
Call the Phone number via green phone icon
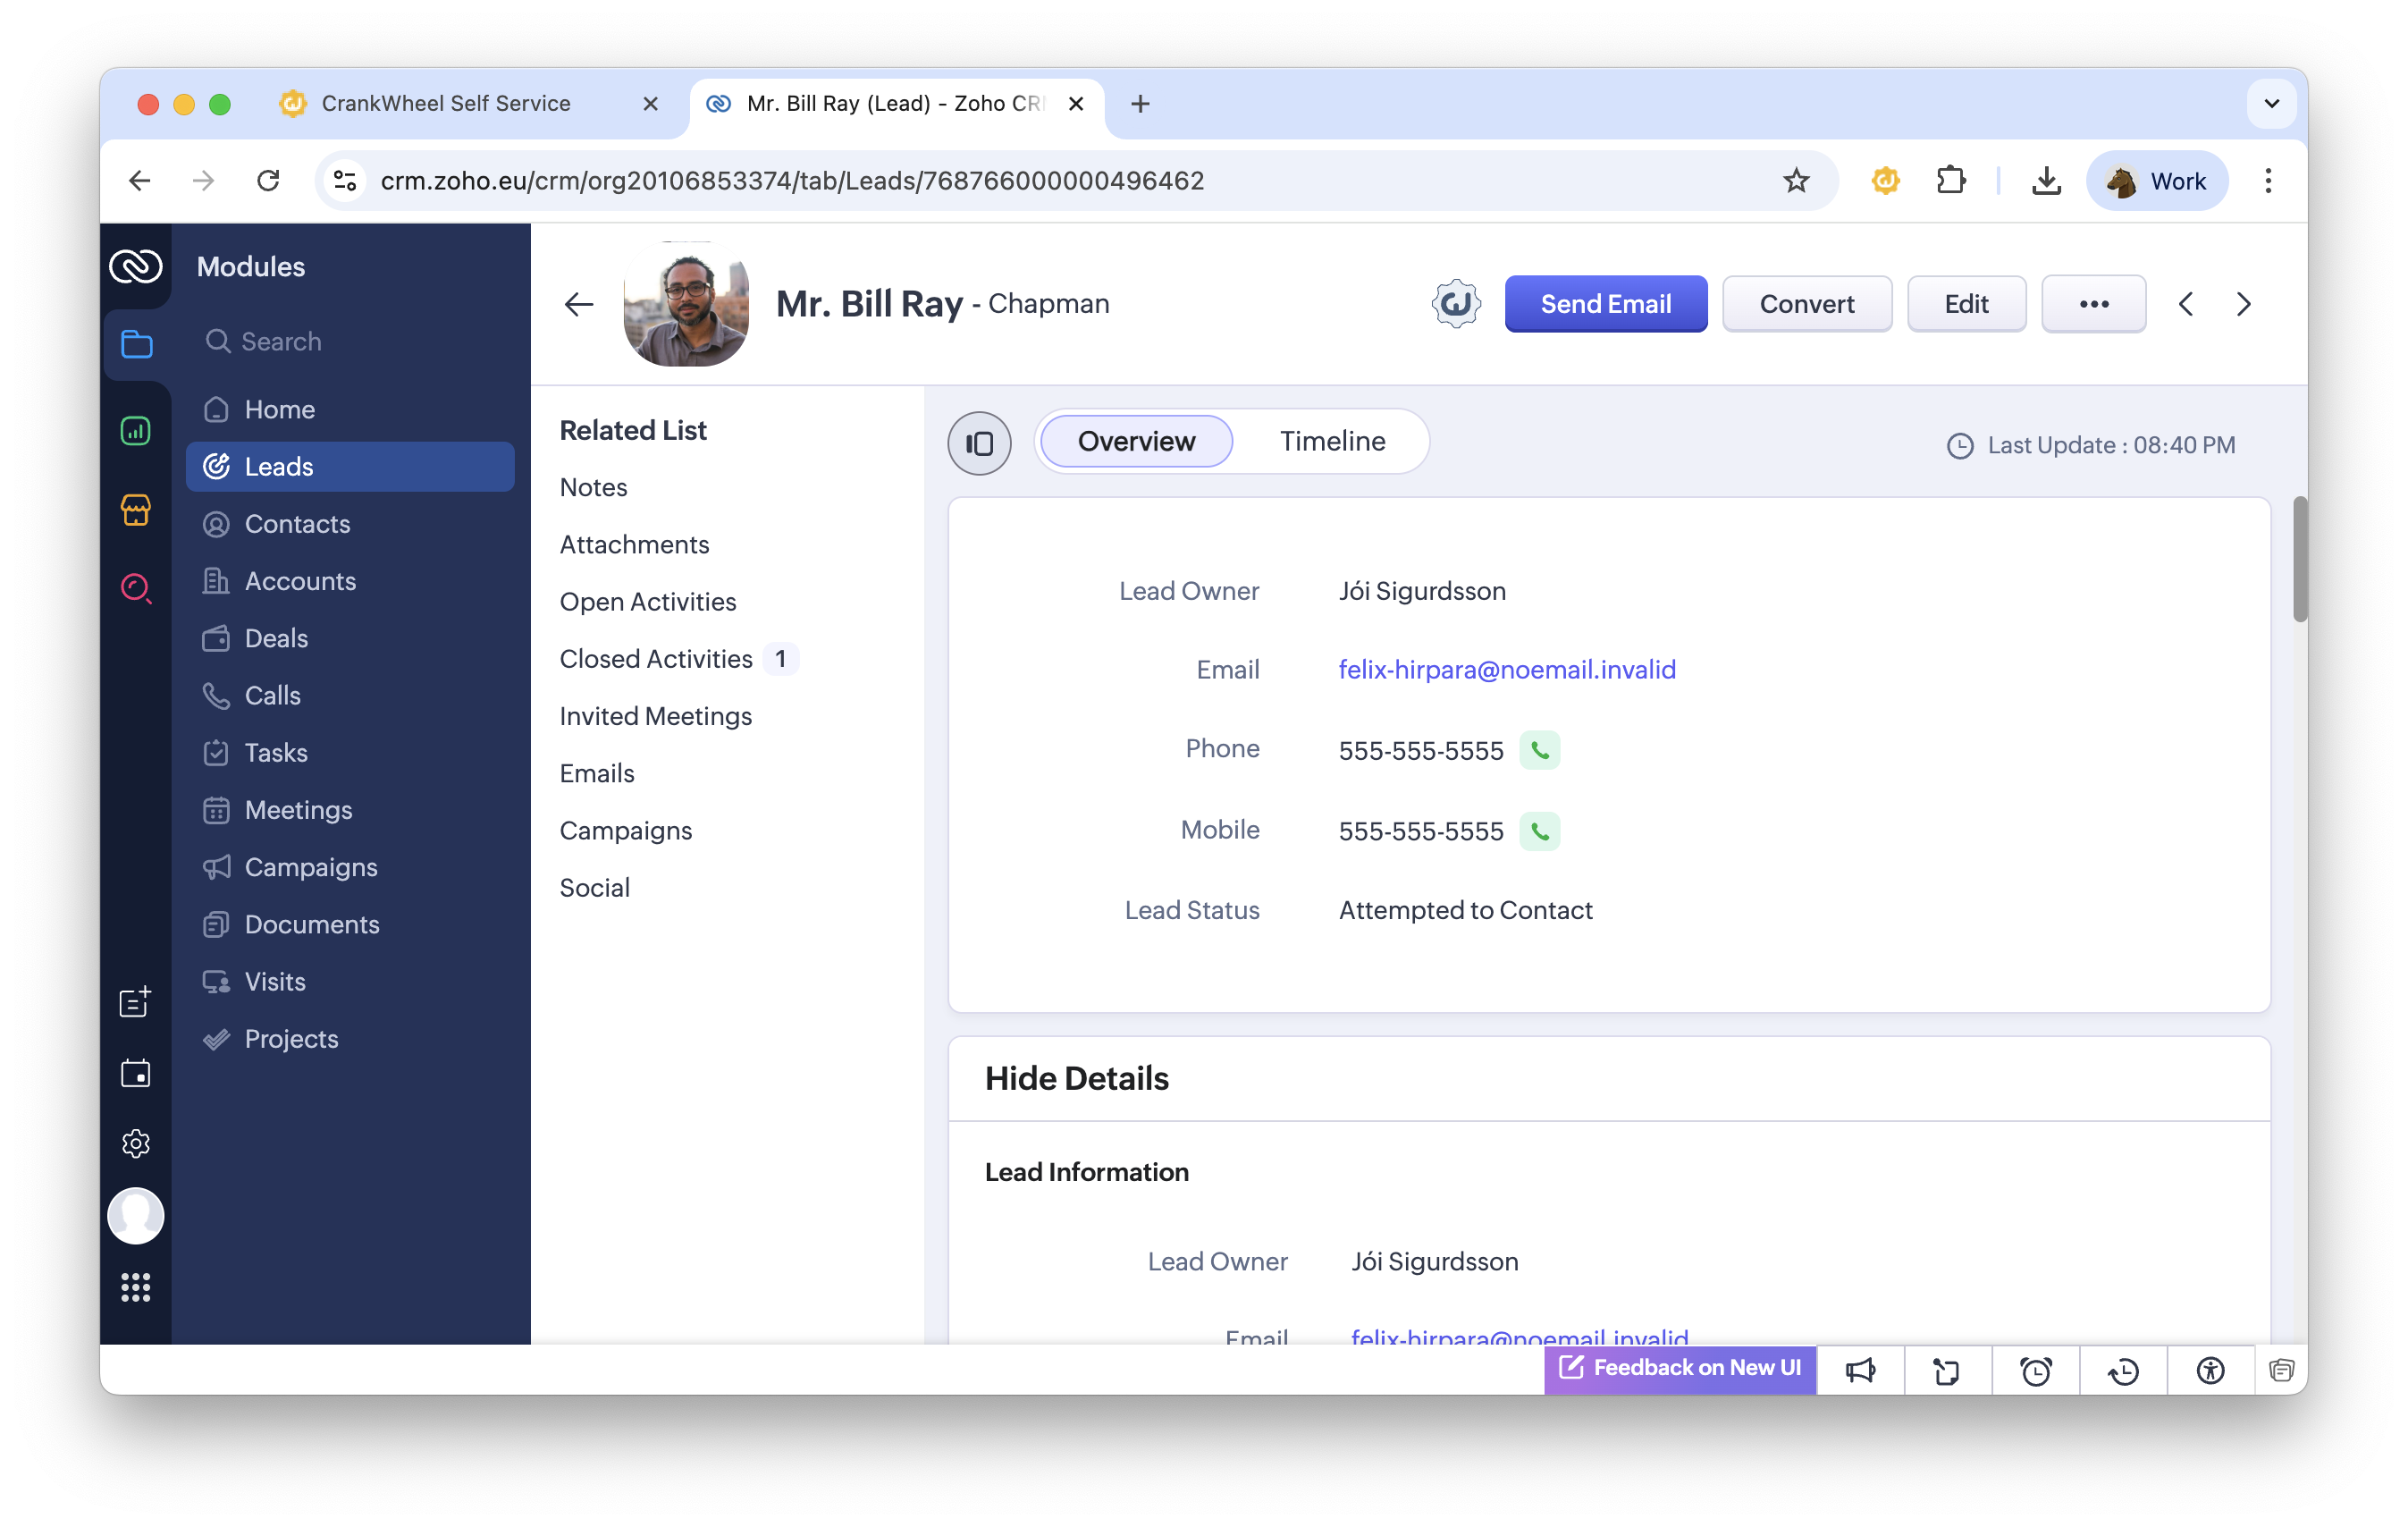pyautogui.click(x=1539, y=750)
